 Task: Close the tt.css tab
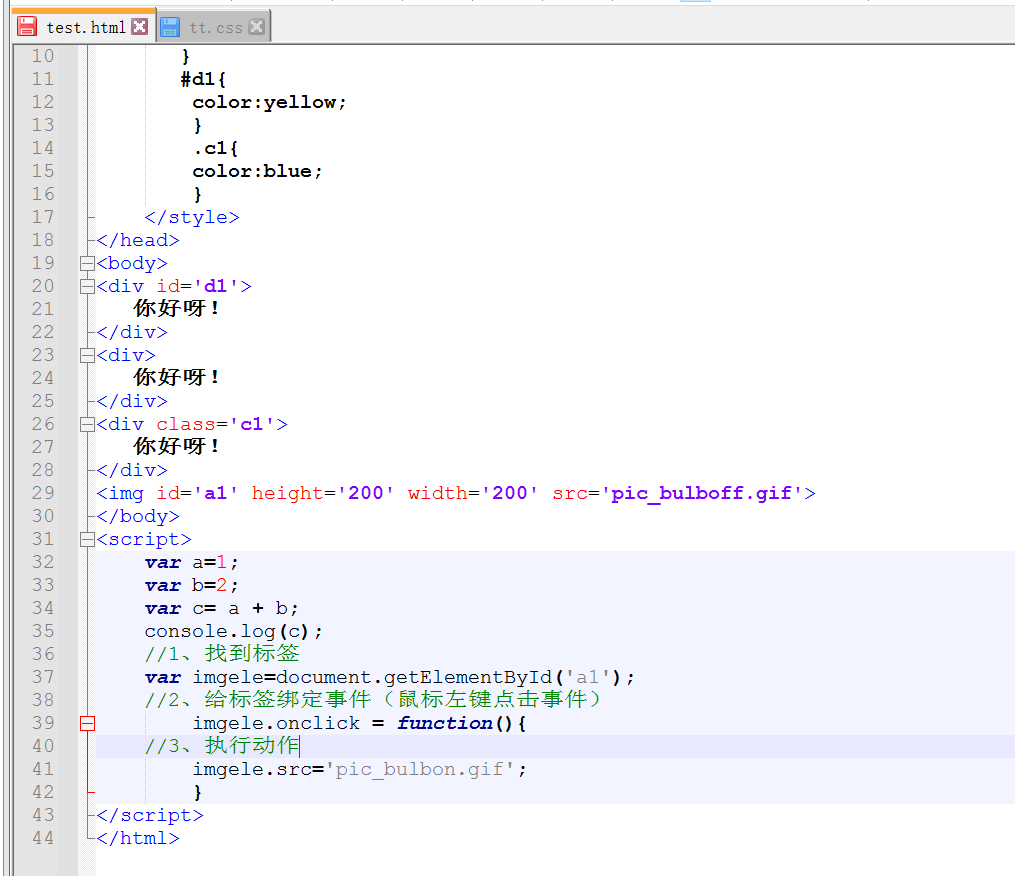pos(257,27)
